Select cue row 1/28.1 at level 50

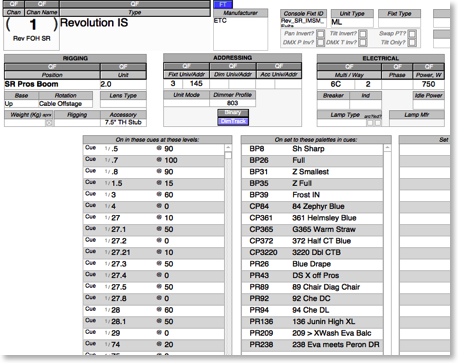pyautogui.click(x=154, y=322)
